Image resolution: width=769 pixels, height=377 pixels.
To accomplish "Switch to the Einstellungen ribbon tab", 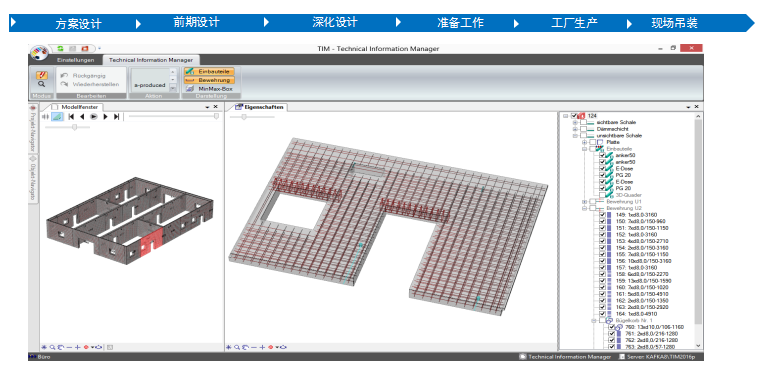I will 76,60.
